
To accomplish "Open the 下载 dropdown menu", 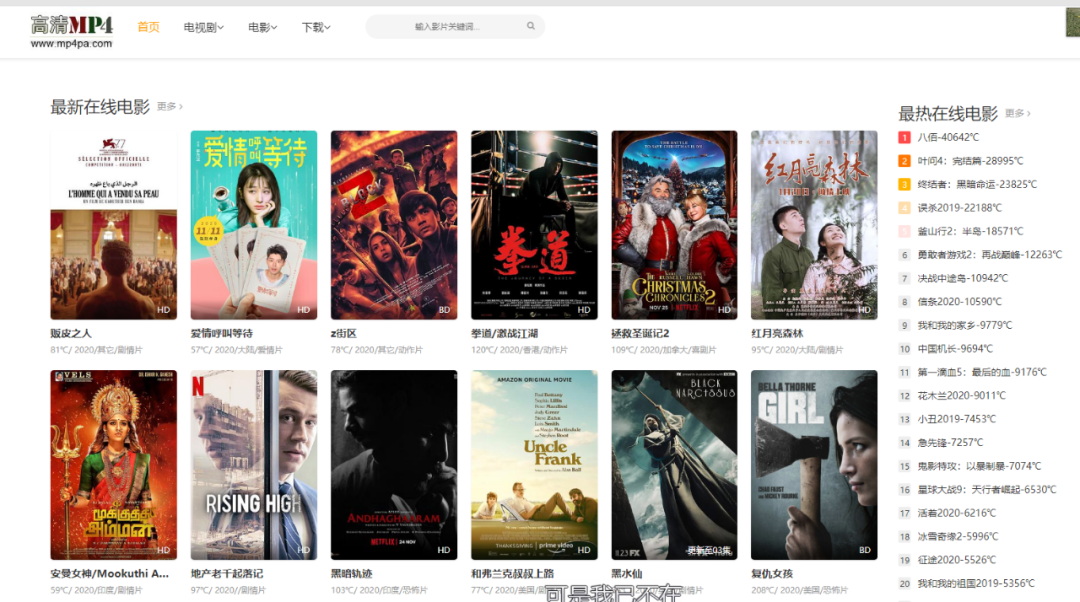I will (316, 27).
